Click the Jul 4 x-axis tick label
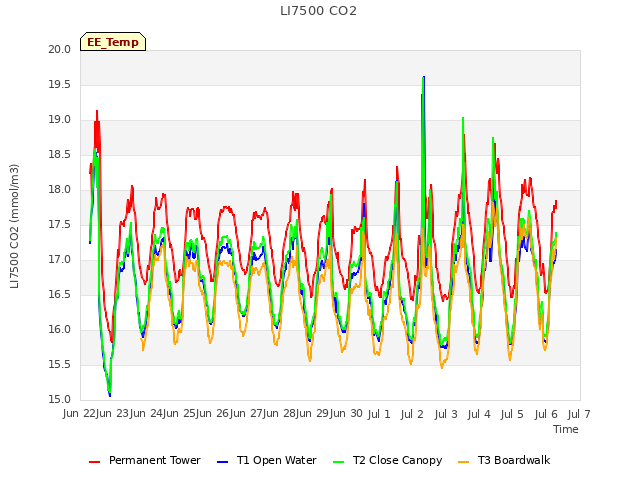 coord(479,415)
